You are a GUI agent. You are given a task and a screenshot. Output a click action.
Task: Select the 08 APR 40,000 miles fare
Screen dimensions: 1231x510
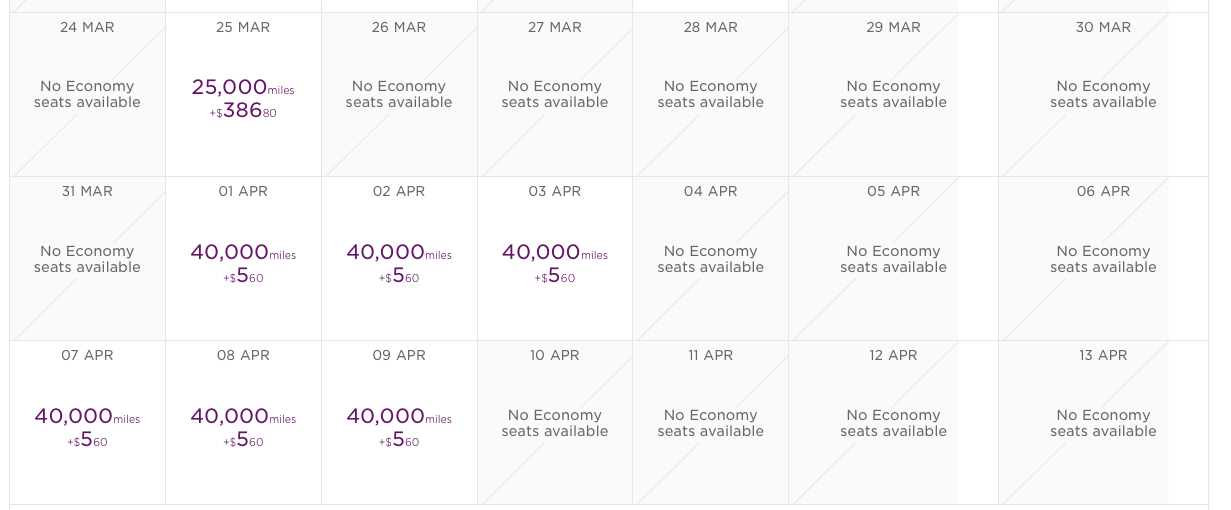coord(243,424)
